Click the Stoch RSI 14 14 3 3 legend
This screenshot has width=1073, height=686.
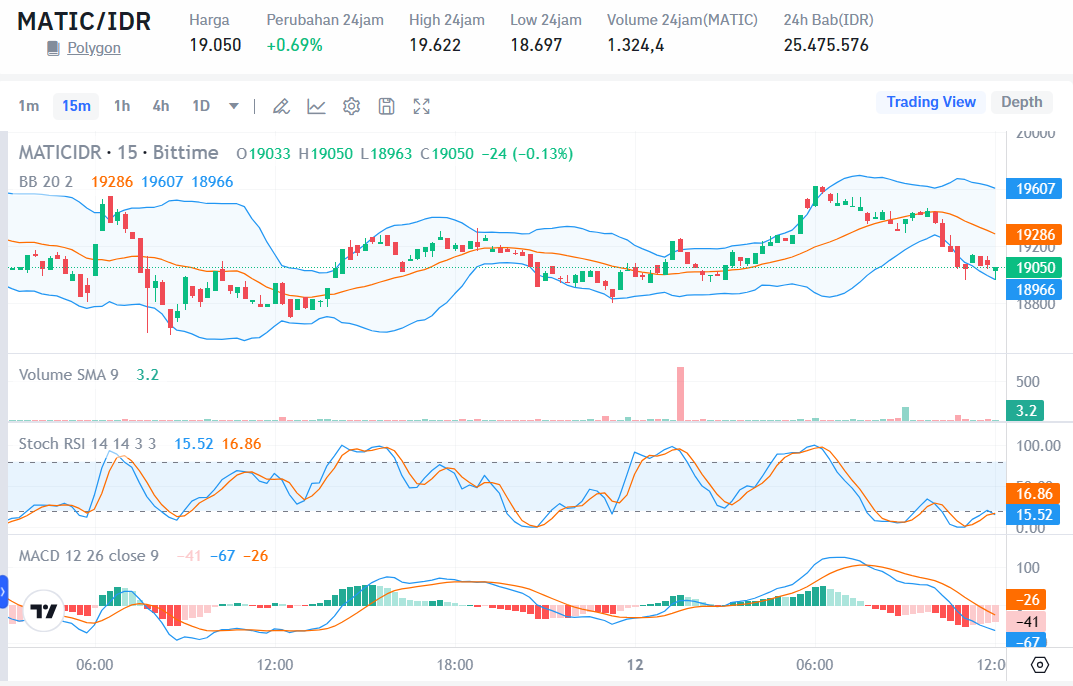pos(87,444)
